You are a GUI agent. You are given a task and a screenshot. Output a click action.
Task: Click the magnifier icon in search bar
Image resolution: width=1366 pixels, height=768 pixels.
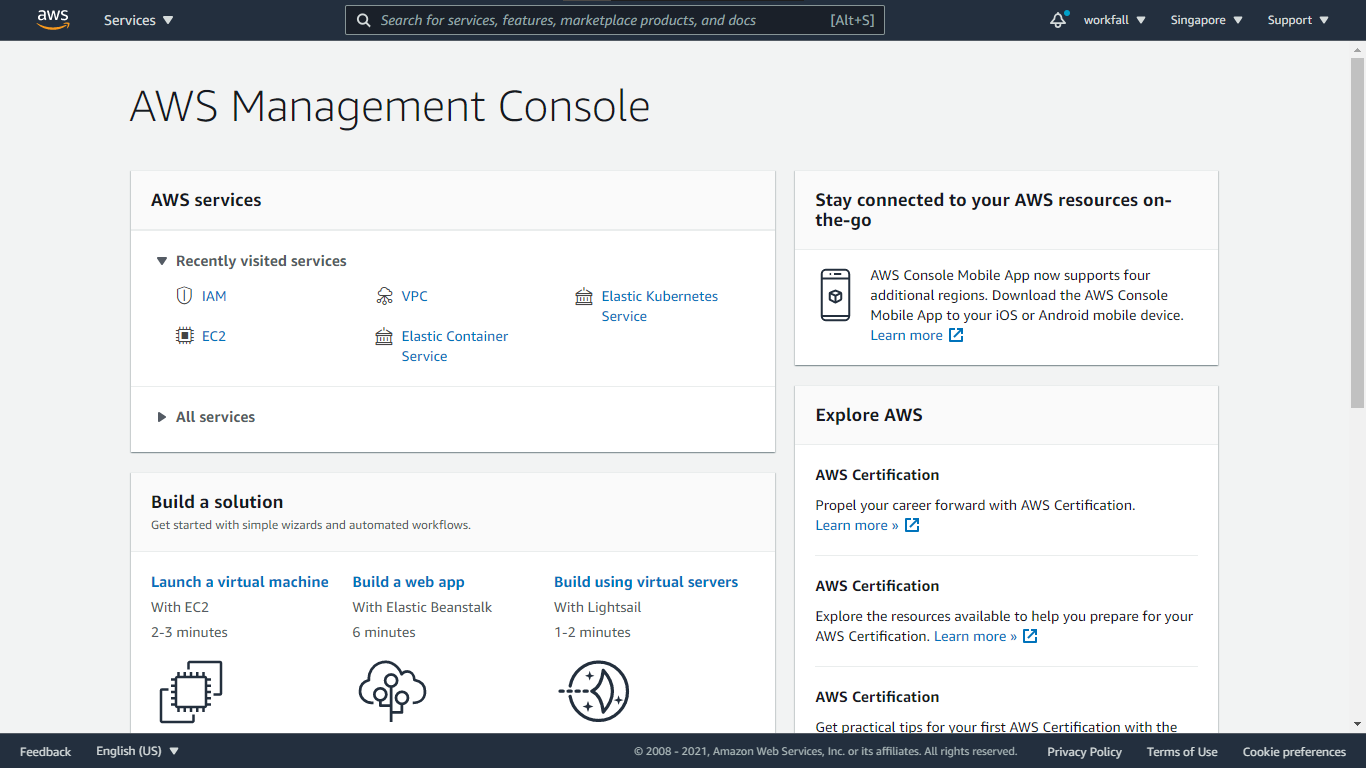pyautogui.click(x=364, y=20)
